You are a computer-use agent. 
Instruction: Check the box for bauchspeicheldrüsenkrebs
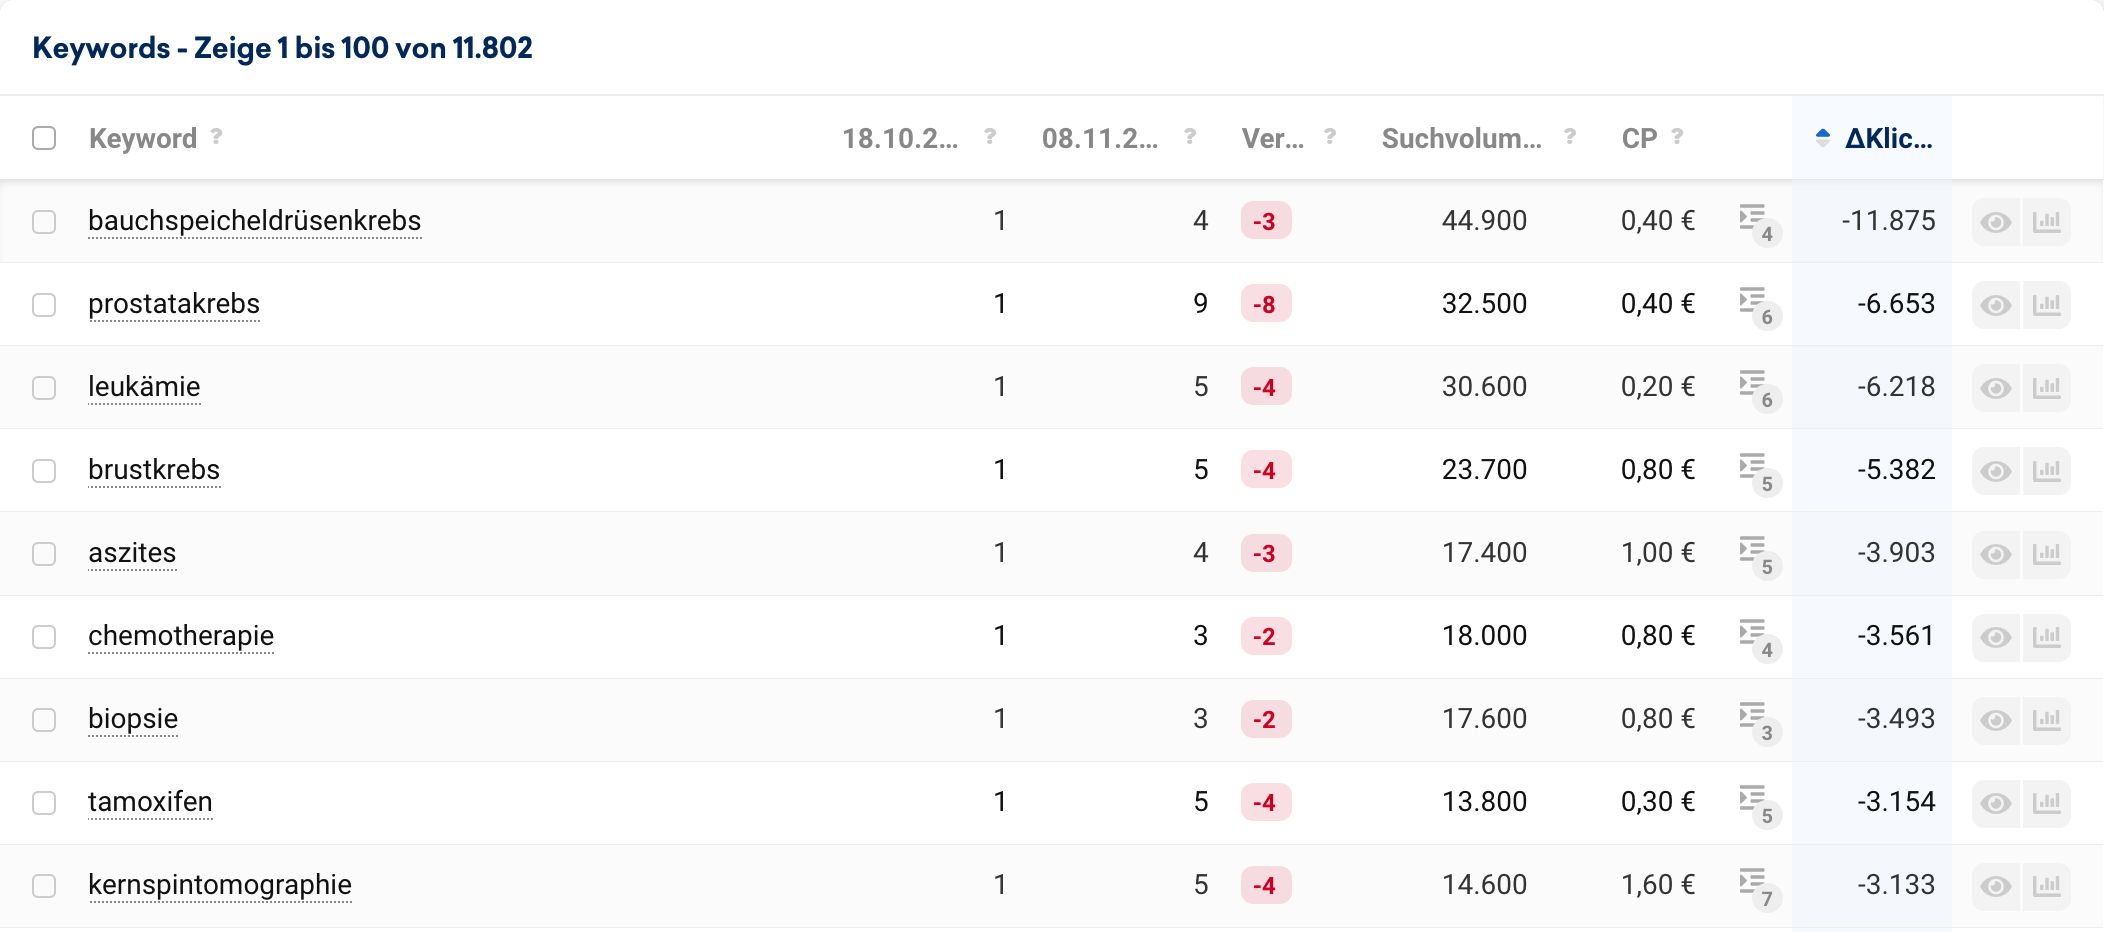(x=44, y=221)
